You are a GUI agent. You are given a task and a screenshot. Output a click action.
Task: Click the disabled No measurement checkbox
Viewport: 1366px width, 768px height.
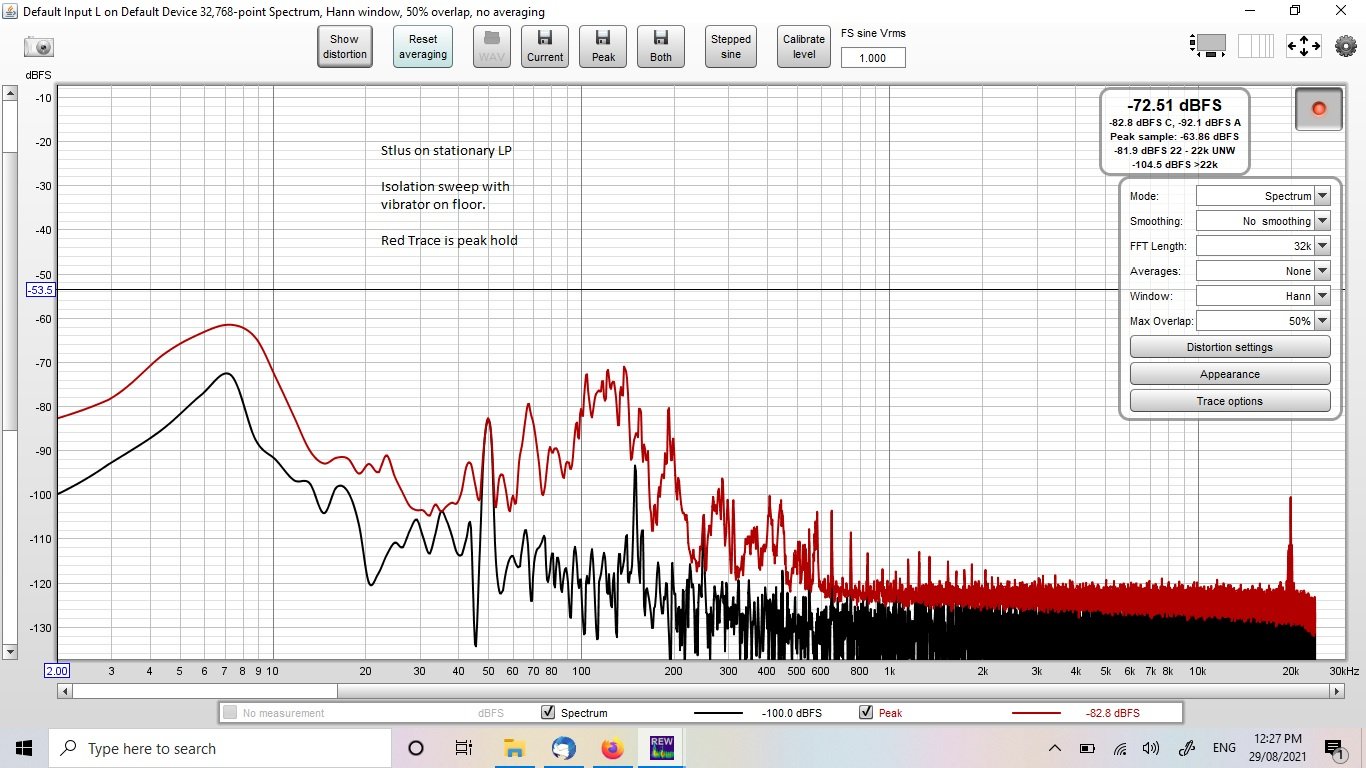[230, 713]
